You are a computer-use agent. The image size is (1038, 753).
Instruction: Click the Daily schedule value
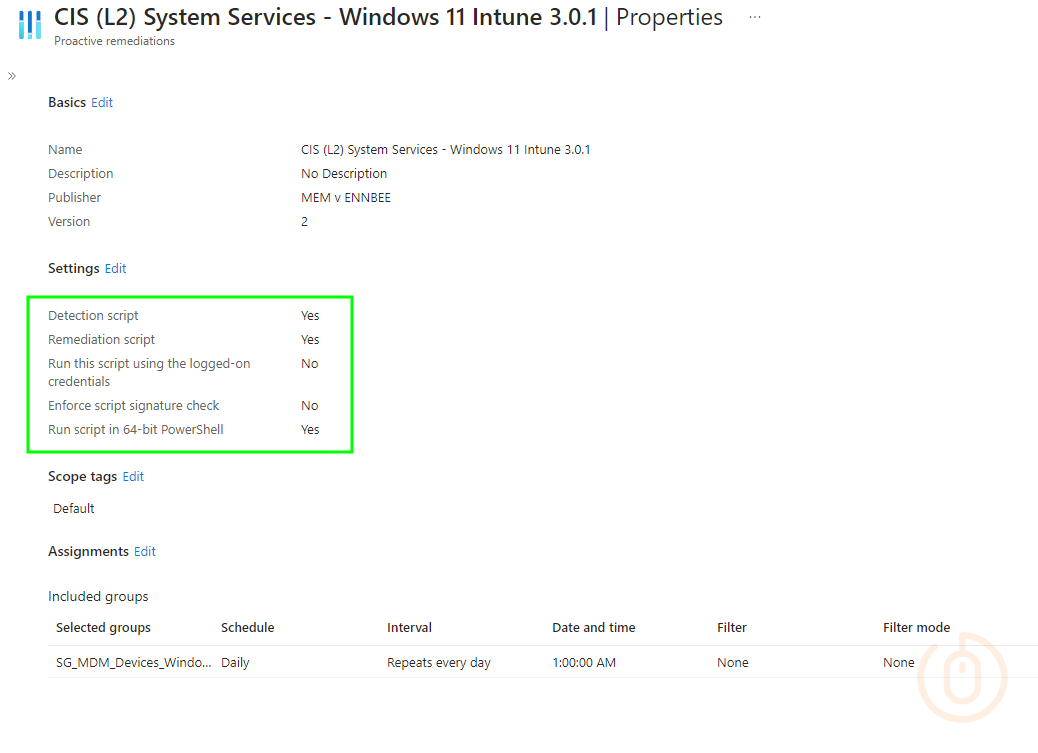[234, 662]
